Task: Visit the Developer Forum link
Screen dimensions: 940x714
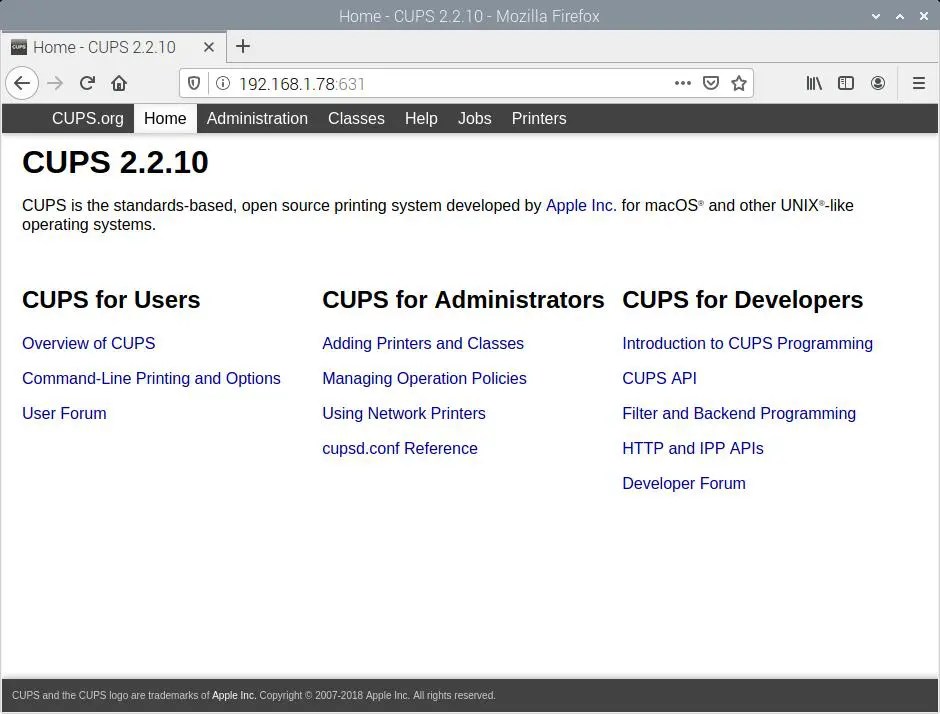Action: pyautogui.click(x=684, y=483)
